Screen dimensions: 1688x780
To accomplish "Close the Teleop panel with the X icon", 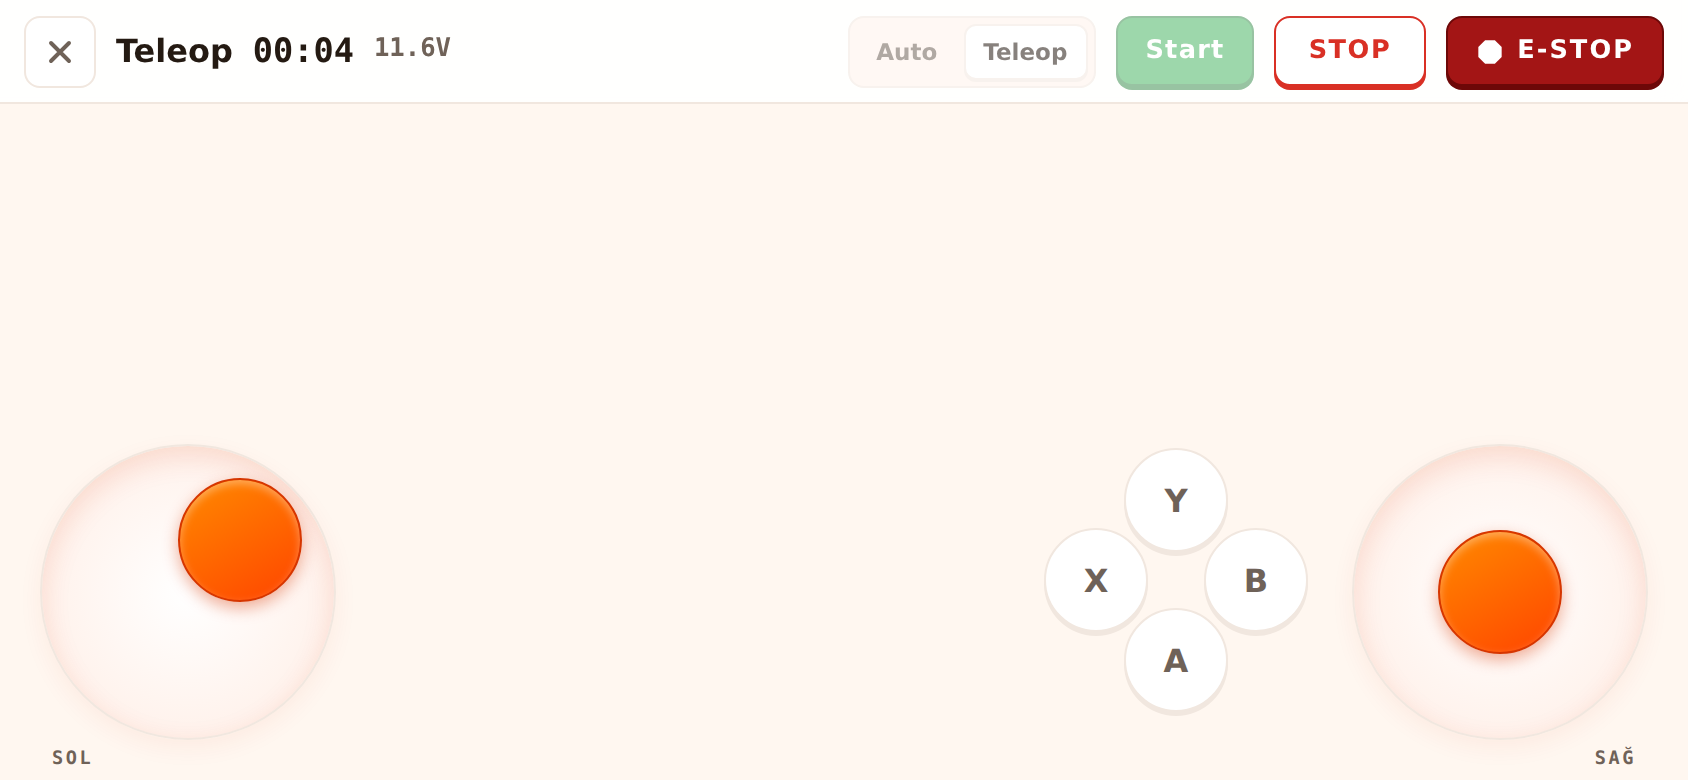I will (60, 52).
